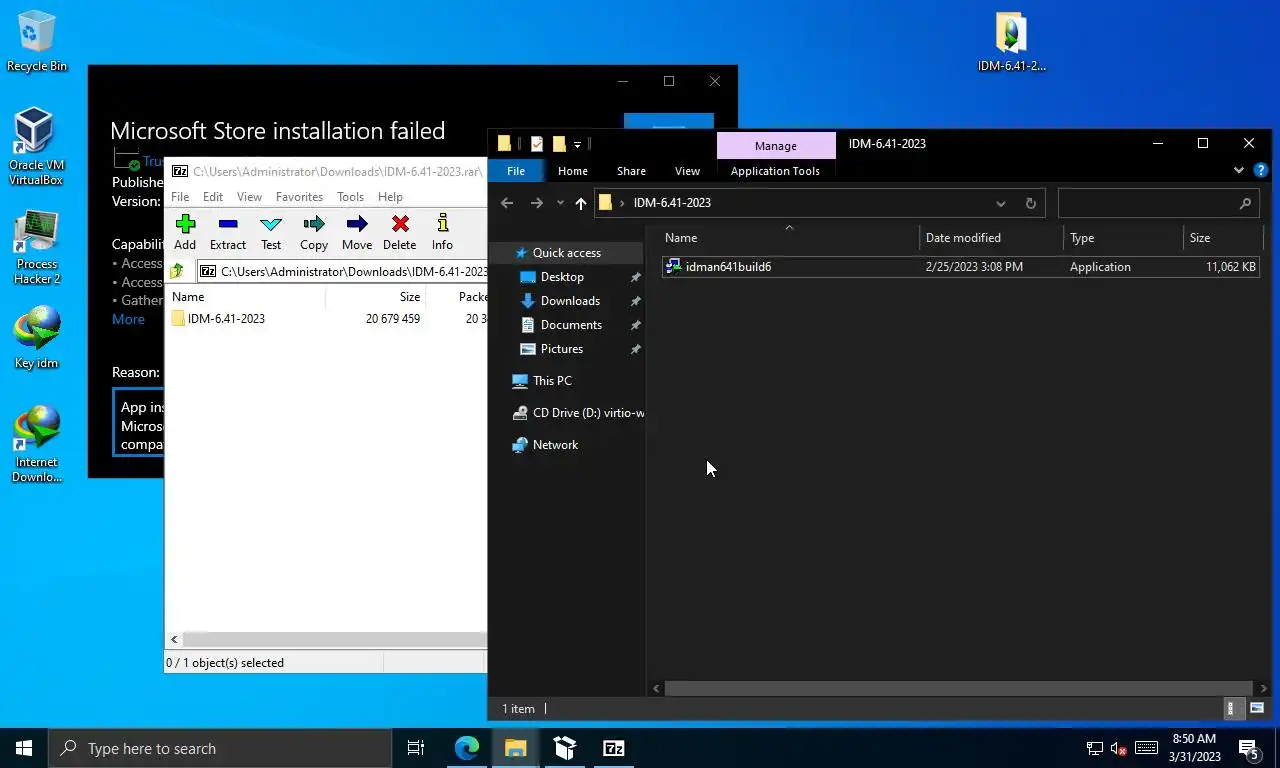1280x768 pixels.
Task: Navigate back in File Explorer
Action: [507, 203]
